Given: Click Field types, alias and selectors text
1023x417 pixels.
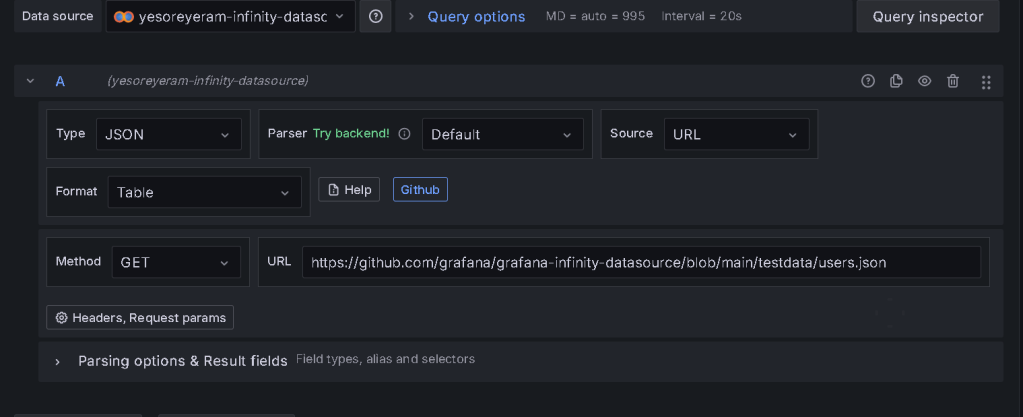Looking at the screenshot, I should pyautogui.click(x=386, y=359).
